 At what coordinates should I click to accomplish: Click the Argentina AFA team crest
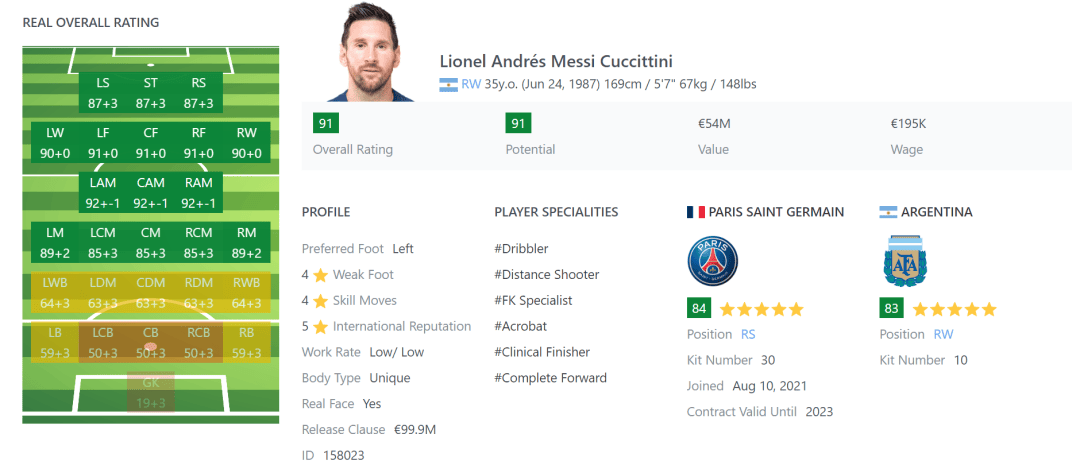[x=904, y=262]
